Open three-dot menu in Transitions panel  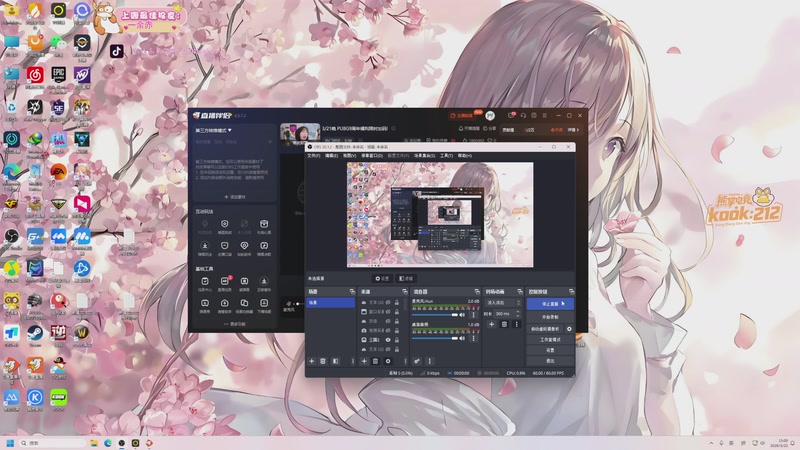point(516,324)
